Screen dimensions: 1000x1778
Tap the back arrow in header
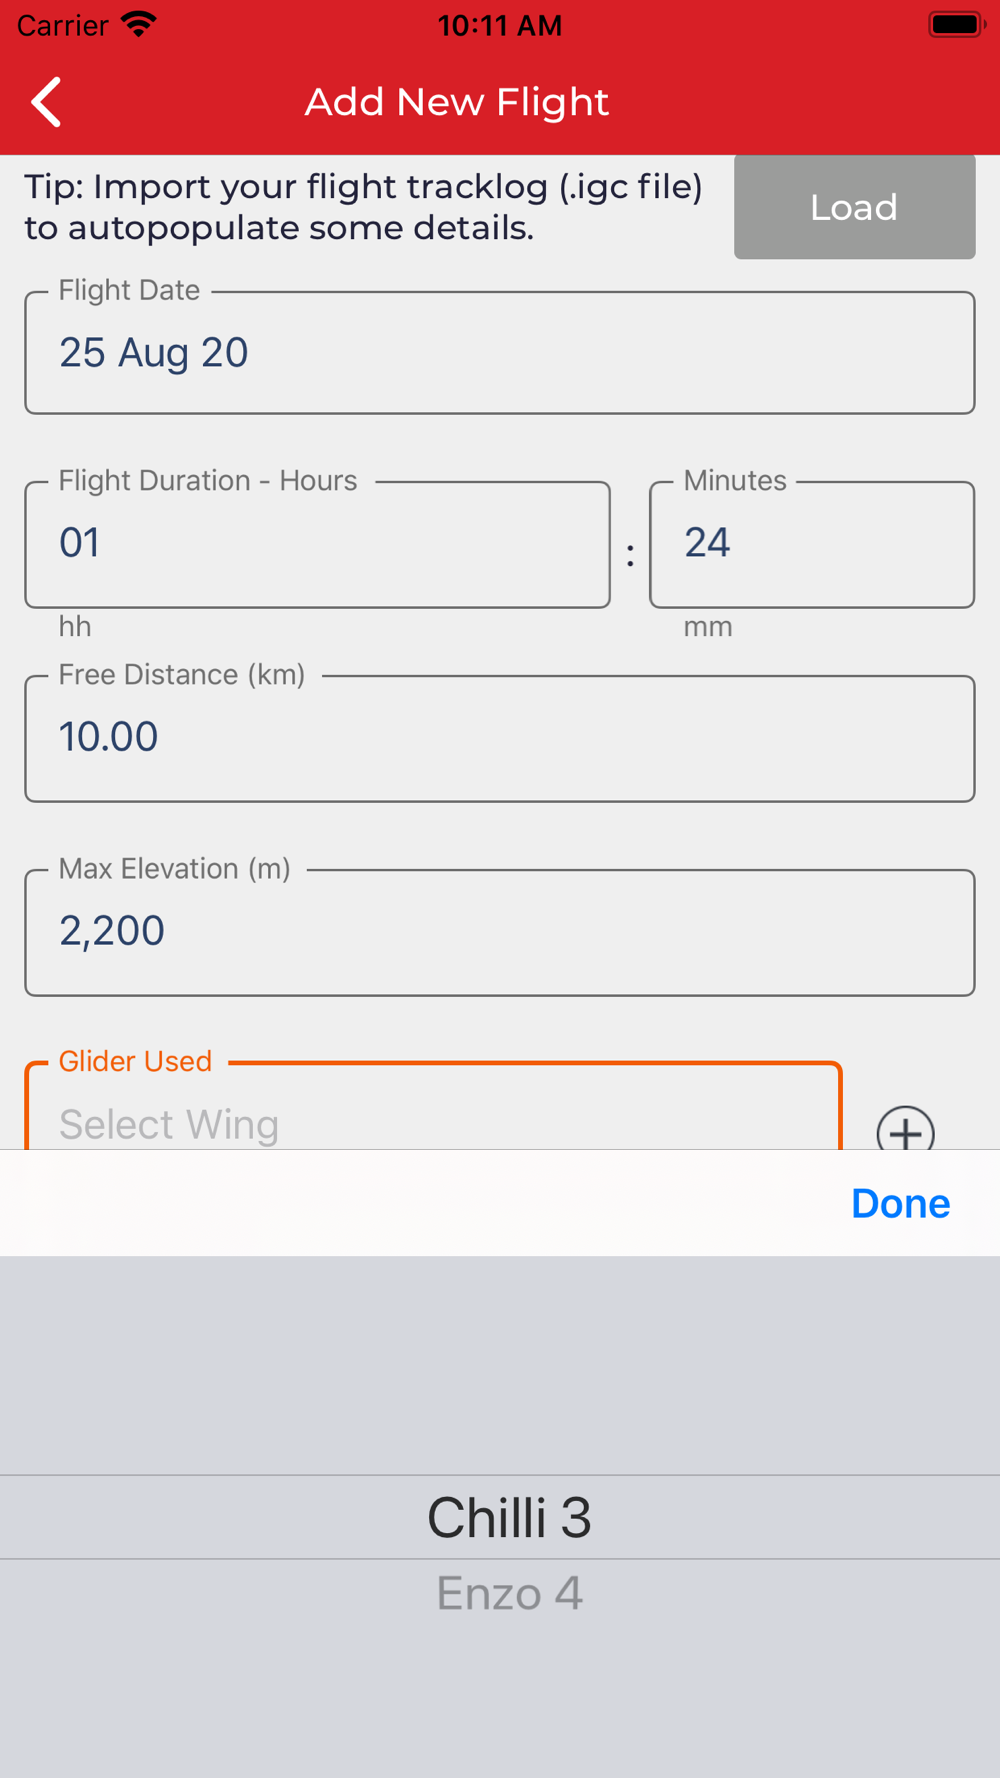[x=46, y=102]
